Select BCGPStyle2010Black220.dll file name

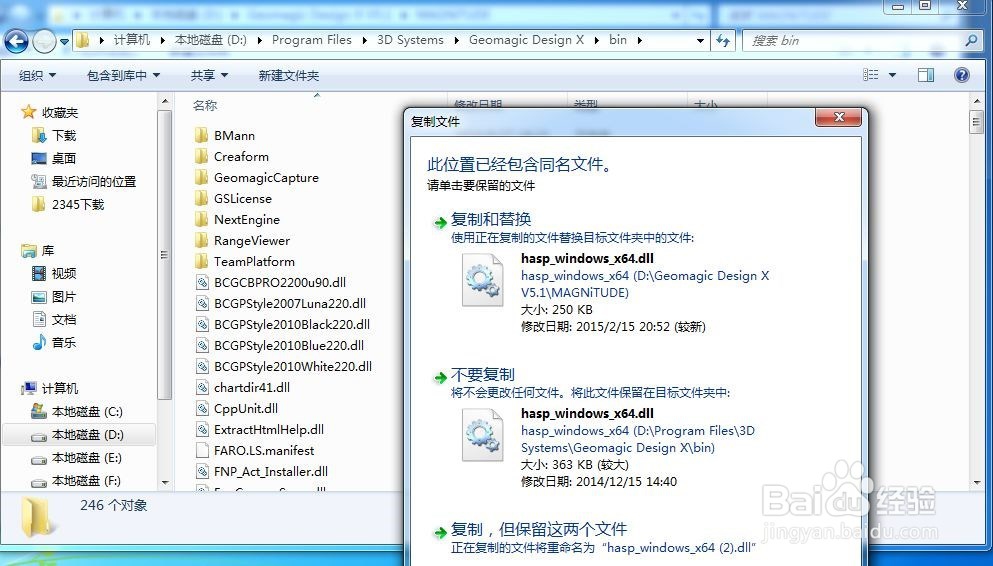[x=292, y=324]
